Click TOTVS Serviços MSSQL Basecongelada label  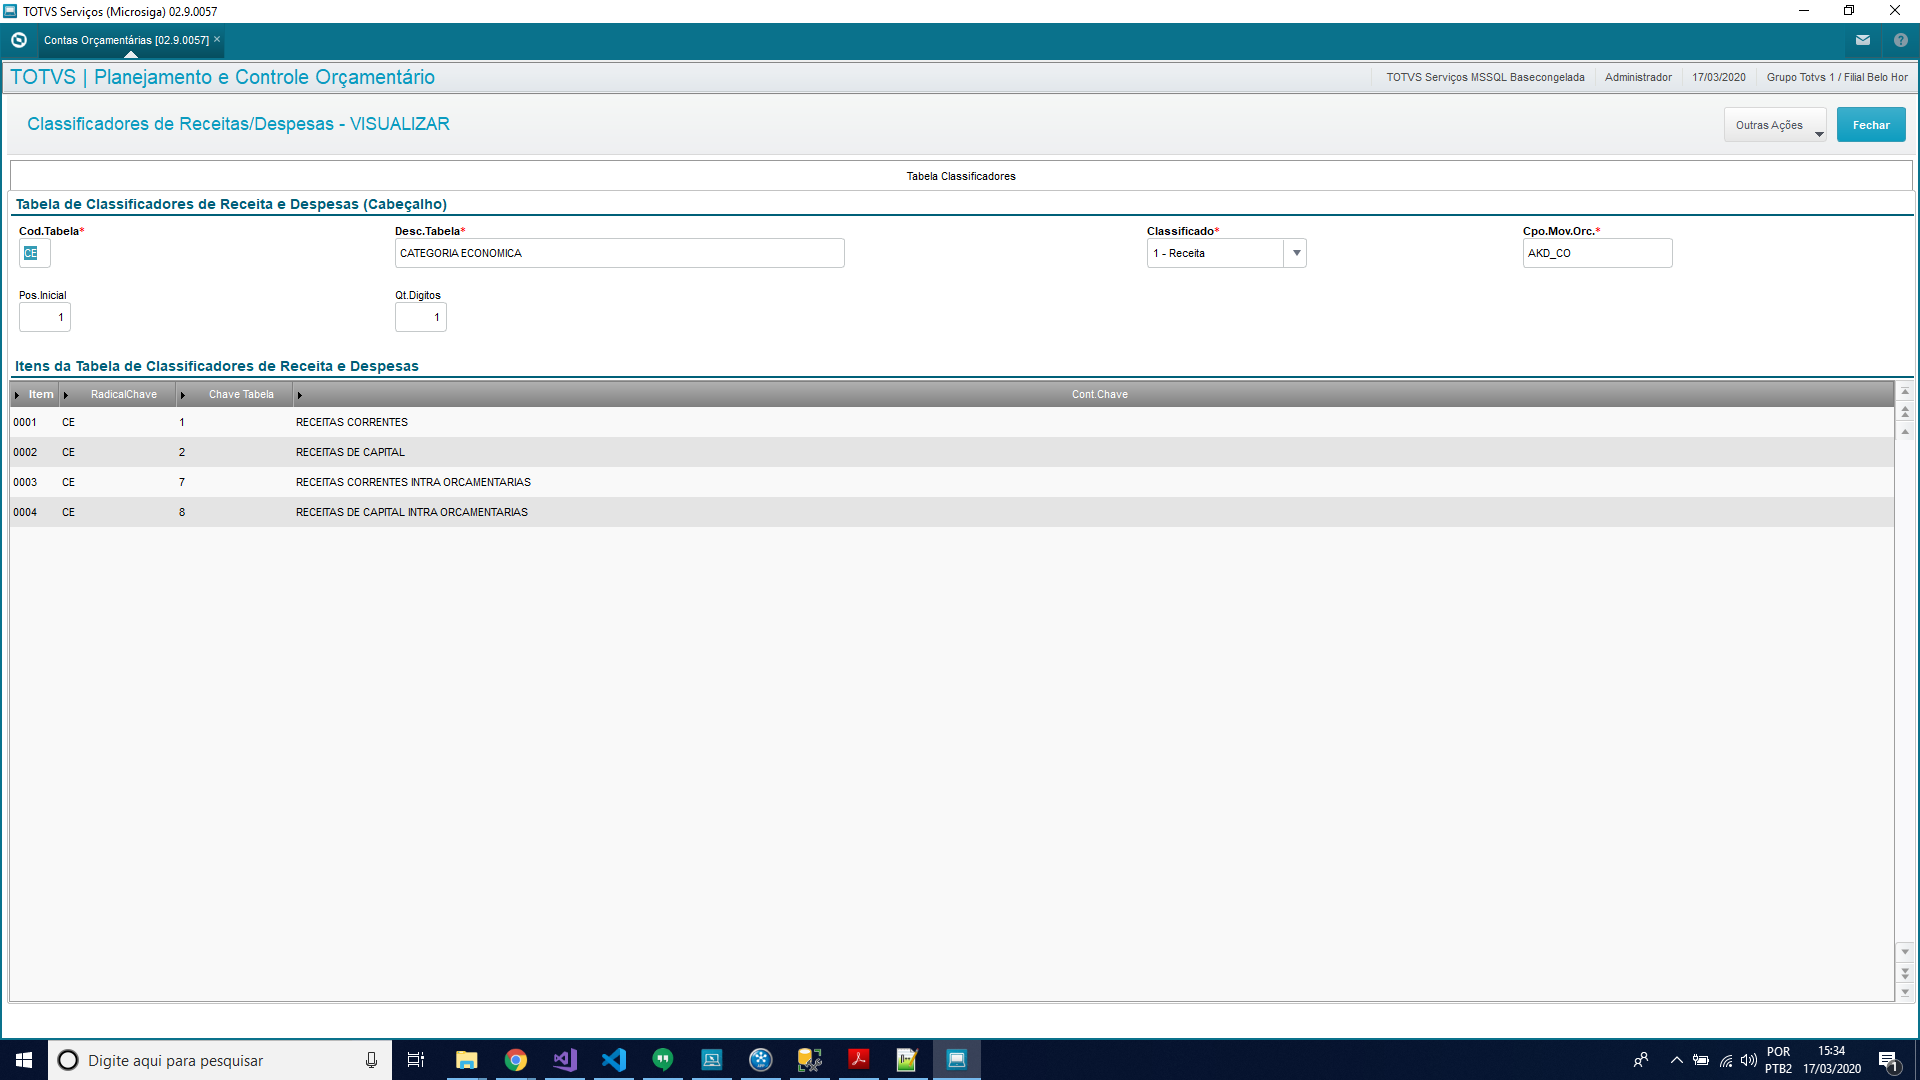click(1485, 77)
